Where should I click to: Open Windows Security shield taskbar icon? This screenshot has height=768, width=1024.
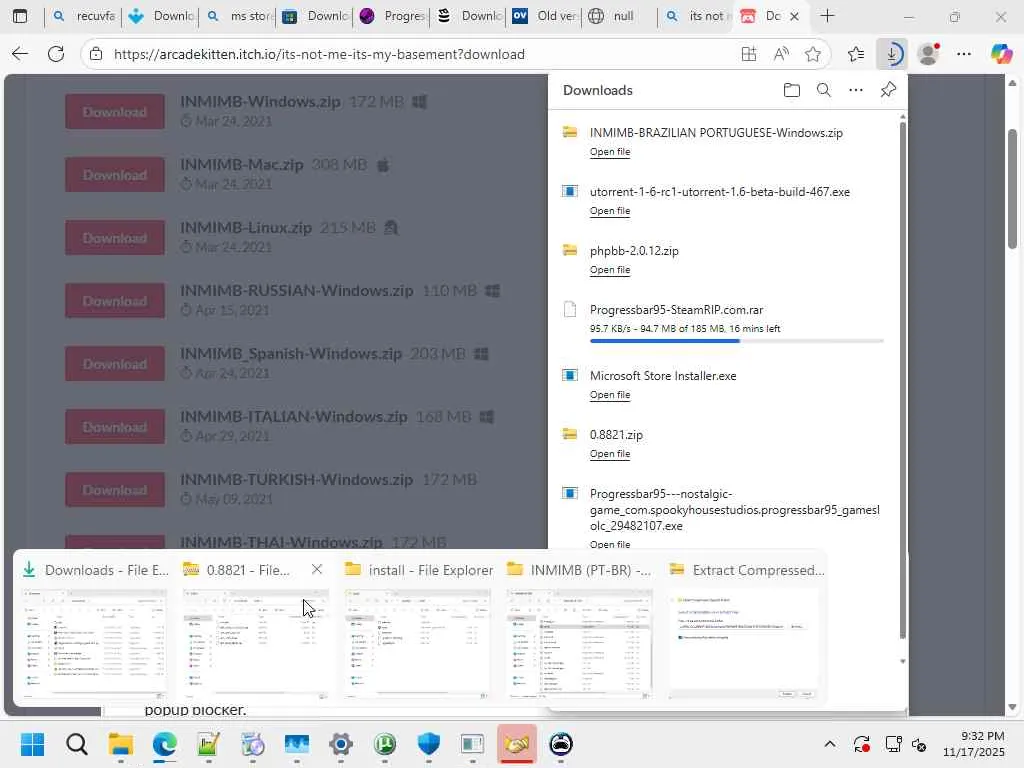click(429, 744)
